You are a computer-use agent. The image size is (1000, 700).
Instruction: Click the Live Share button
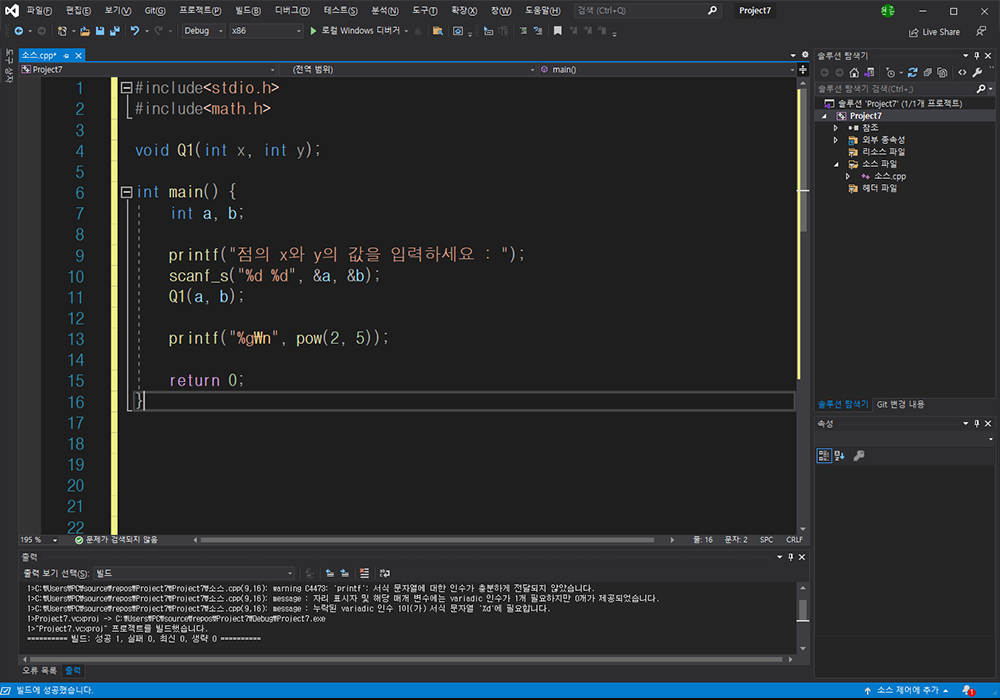click(934, 32)
